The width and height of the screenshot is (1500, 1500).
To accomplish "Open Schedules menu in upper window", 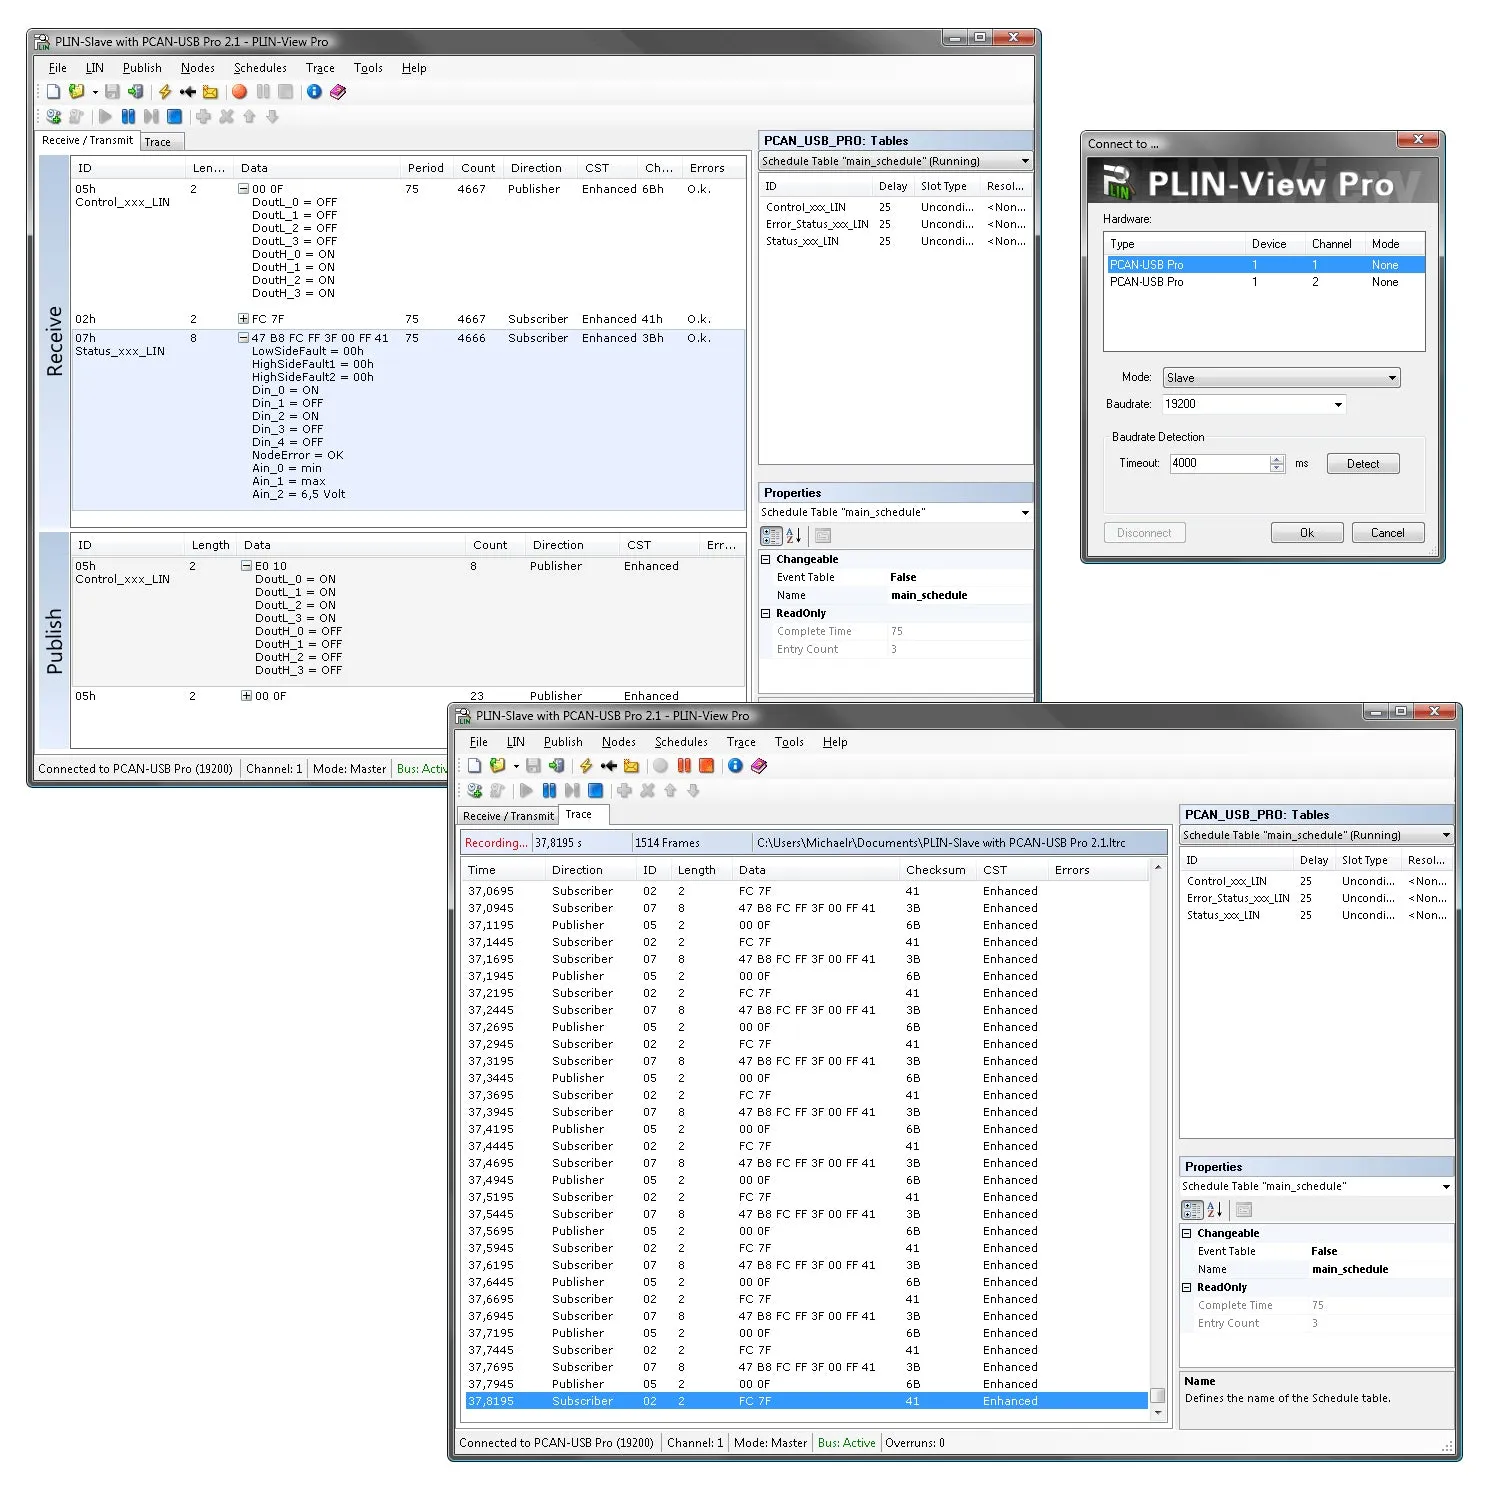I will click(260, 68).
